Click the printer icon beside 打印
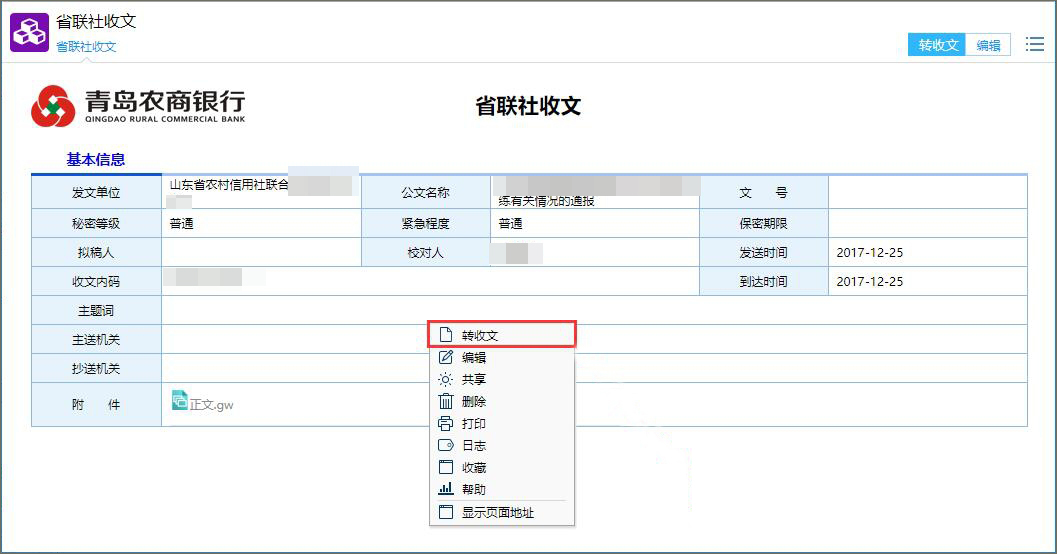 pyautogui.click(x=446, y=423)
